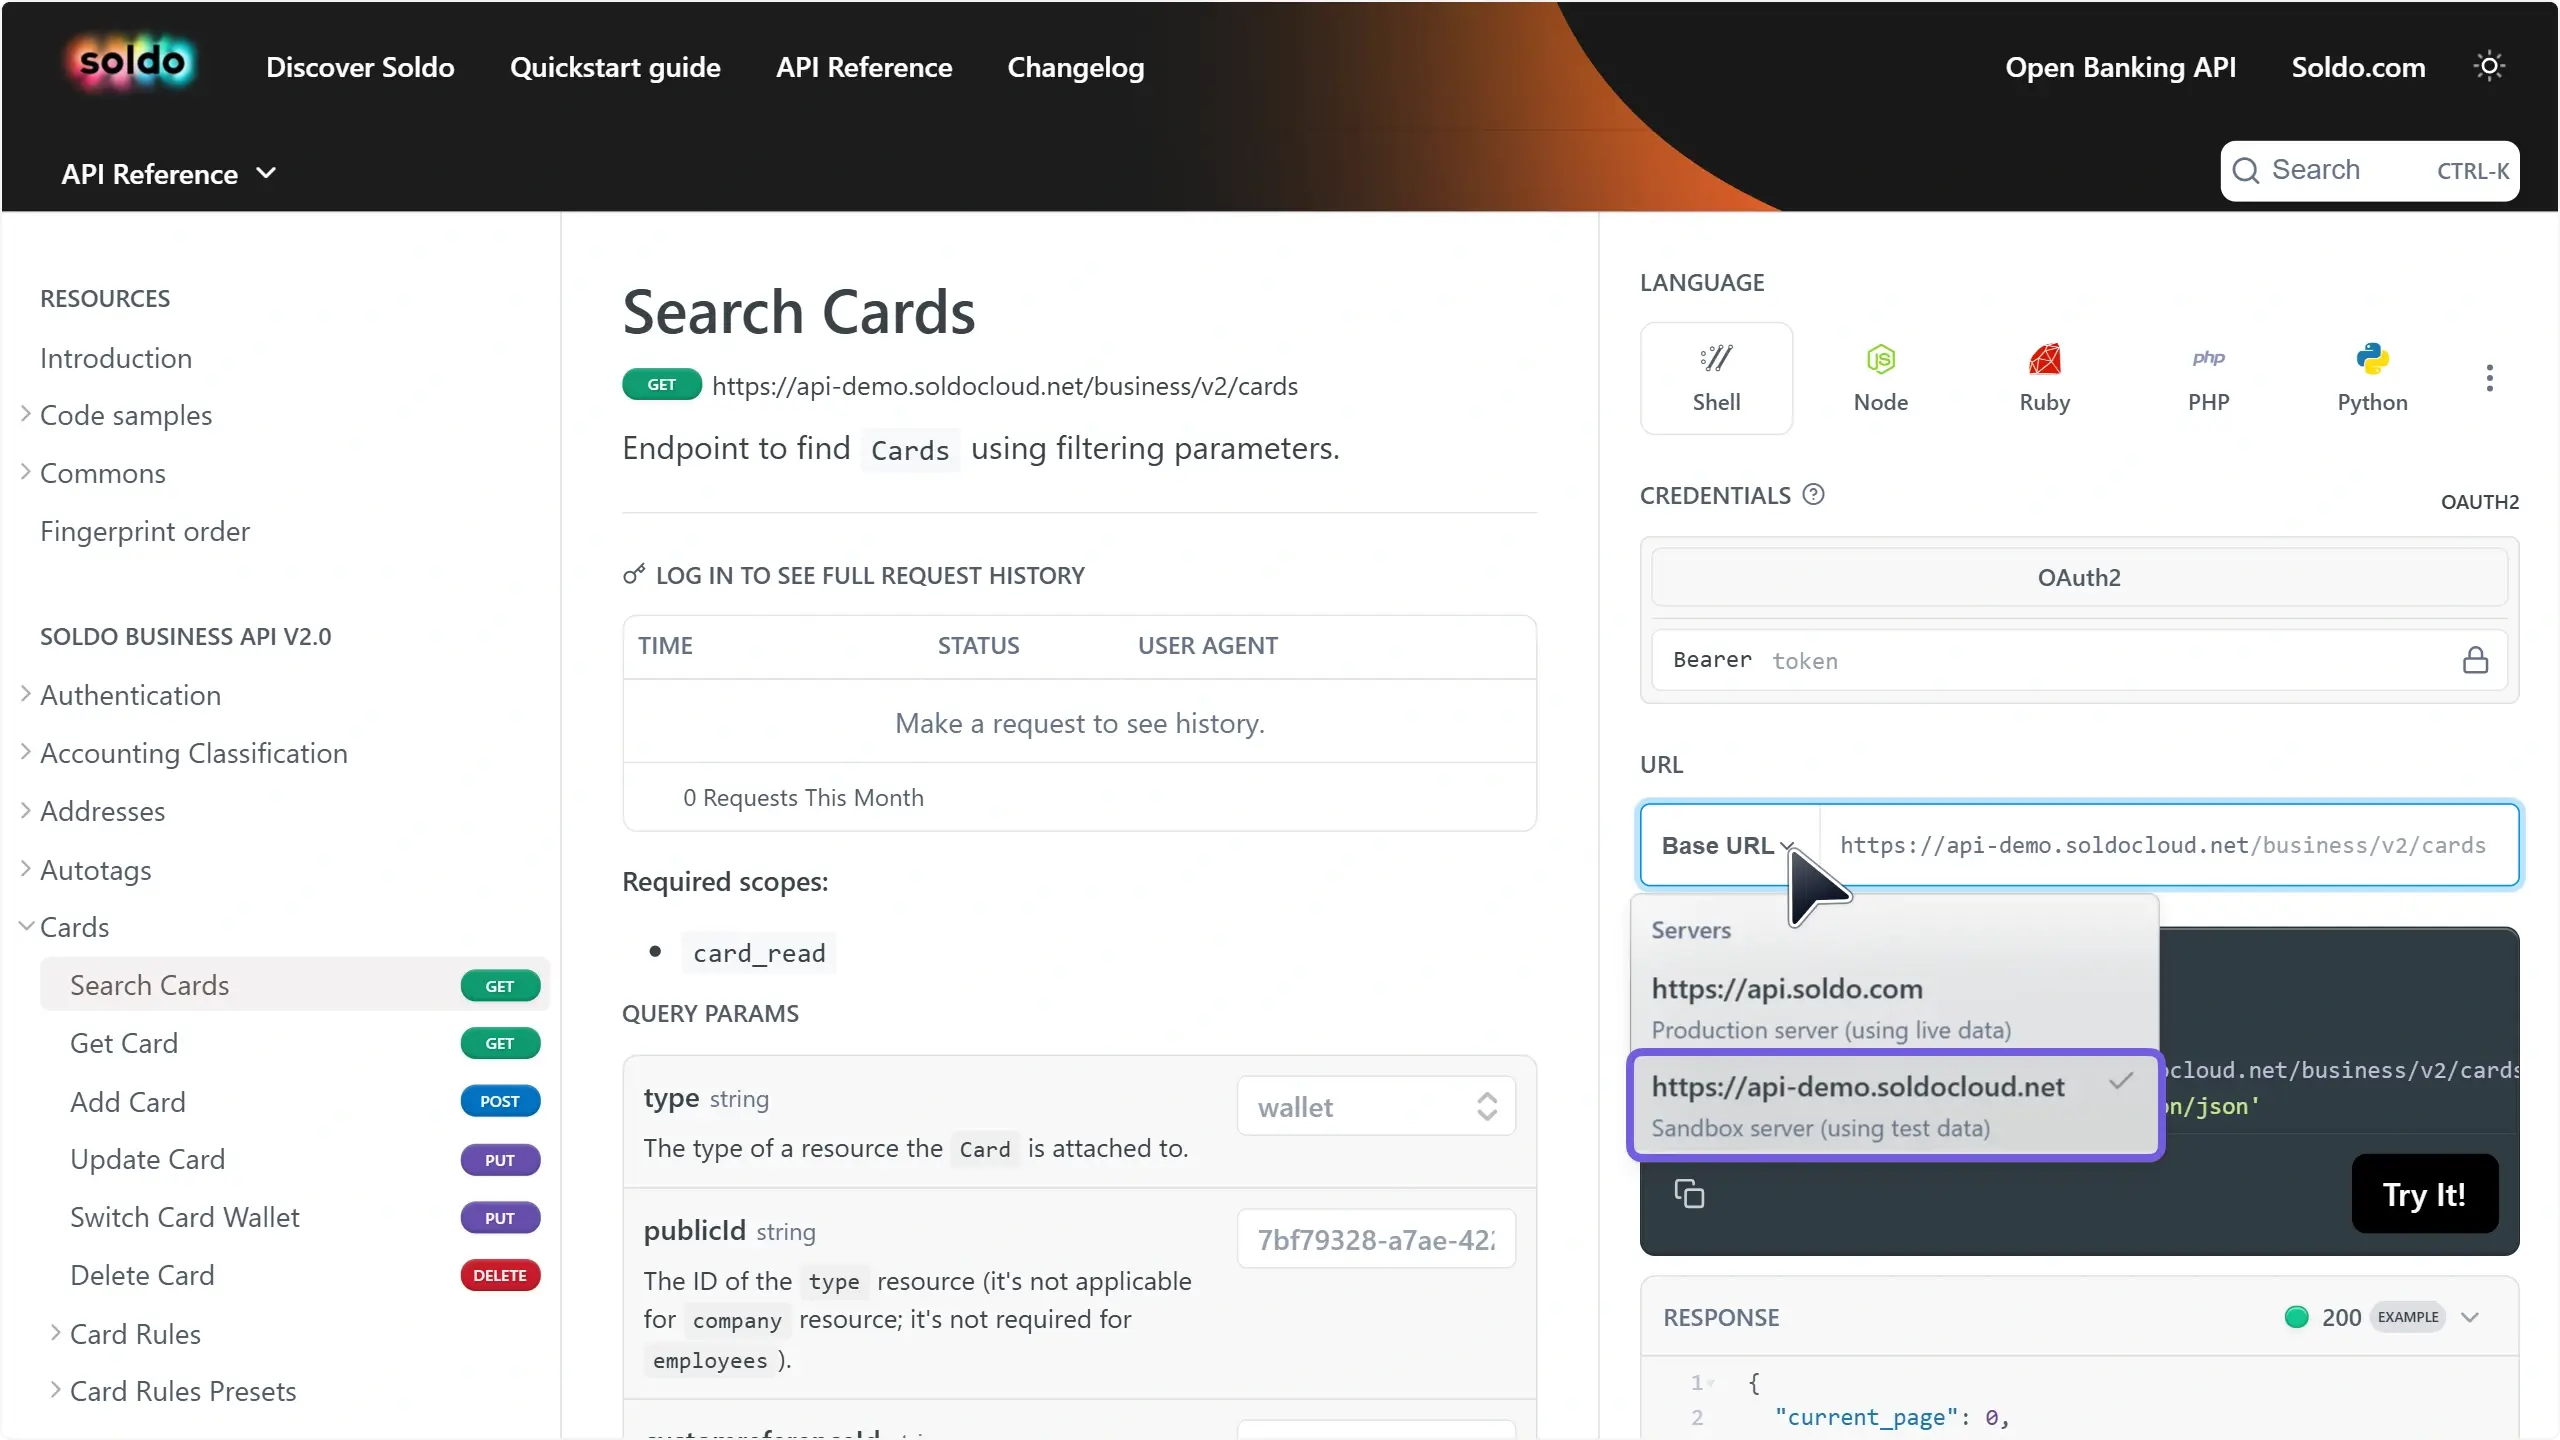Open the type wallet select box
The height and width of the screenshot is (1440, 2560).
pos(1375,1107)
